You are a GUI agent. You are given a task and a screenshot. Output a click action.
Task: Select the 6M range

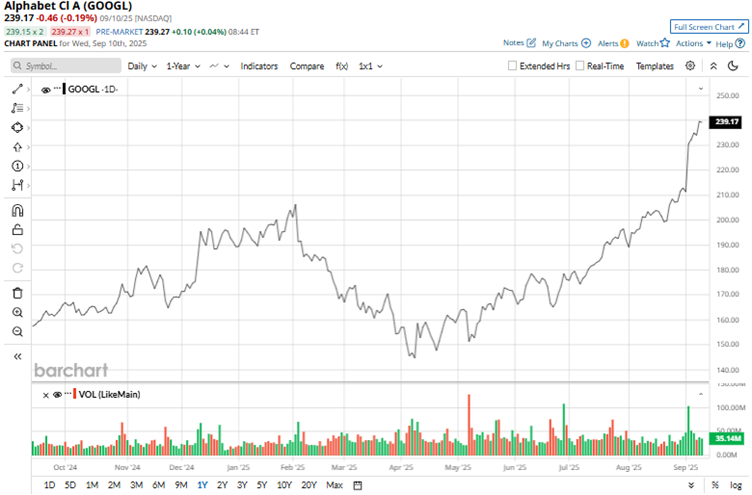tap(159, 485)
